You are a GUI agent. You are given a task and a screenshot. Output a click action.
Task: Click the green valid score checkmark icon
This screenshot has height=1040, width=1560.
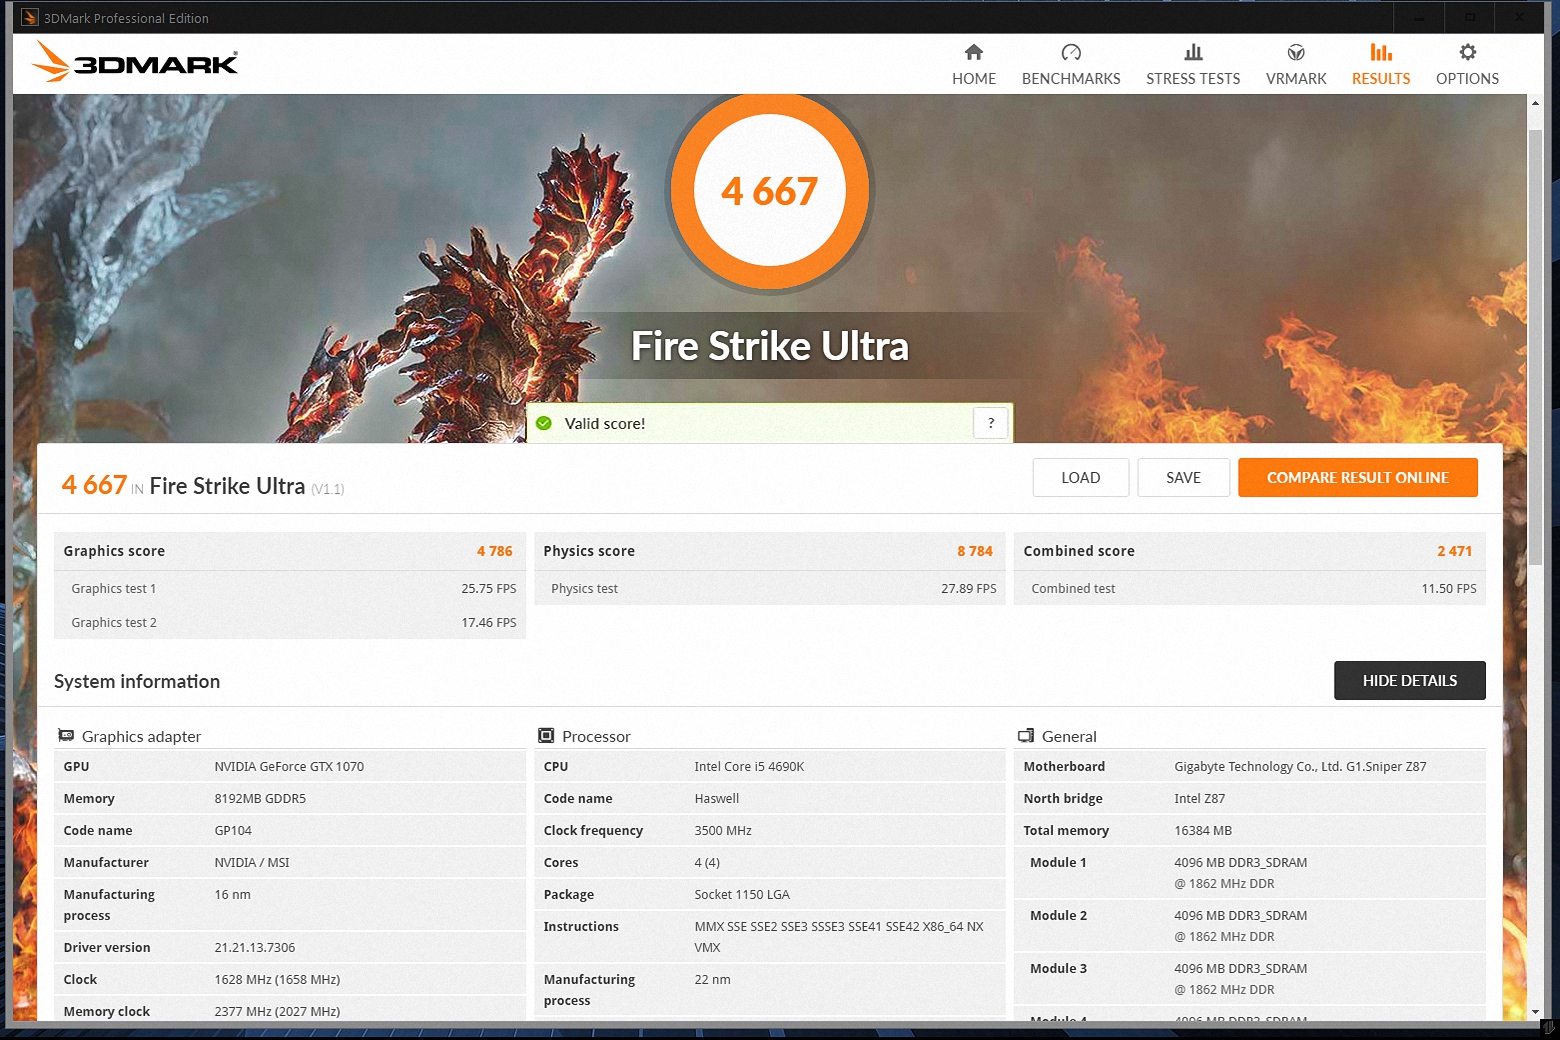tap(544, 423)
